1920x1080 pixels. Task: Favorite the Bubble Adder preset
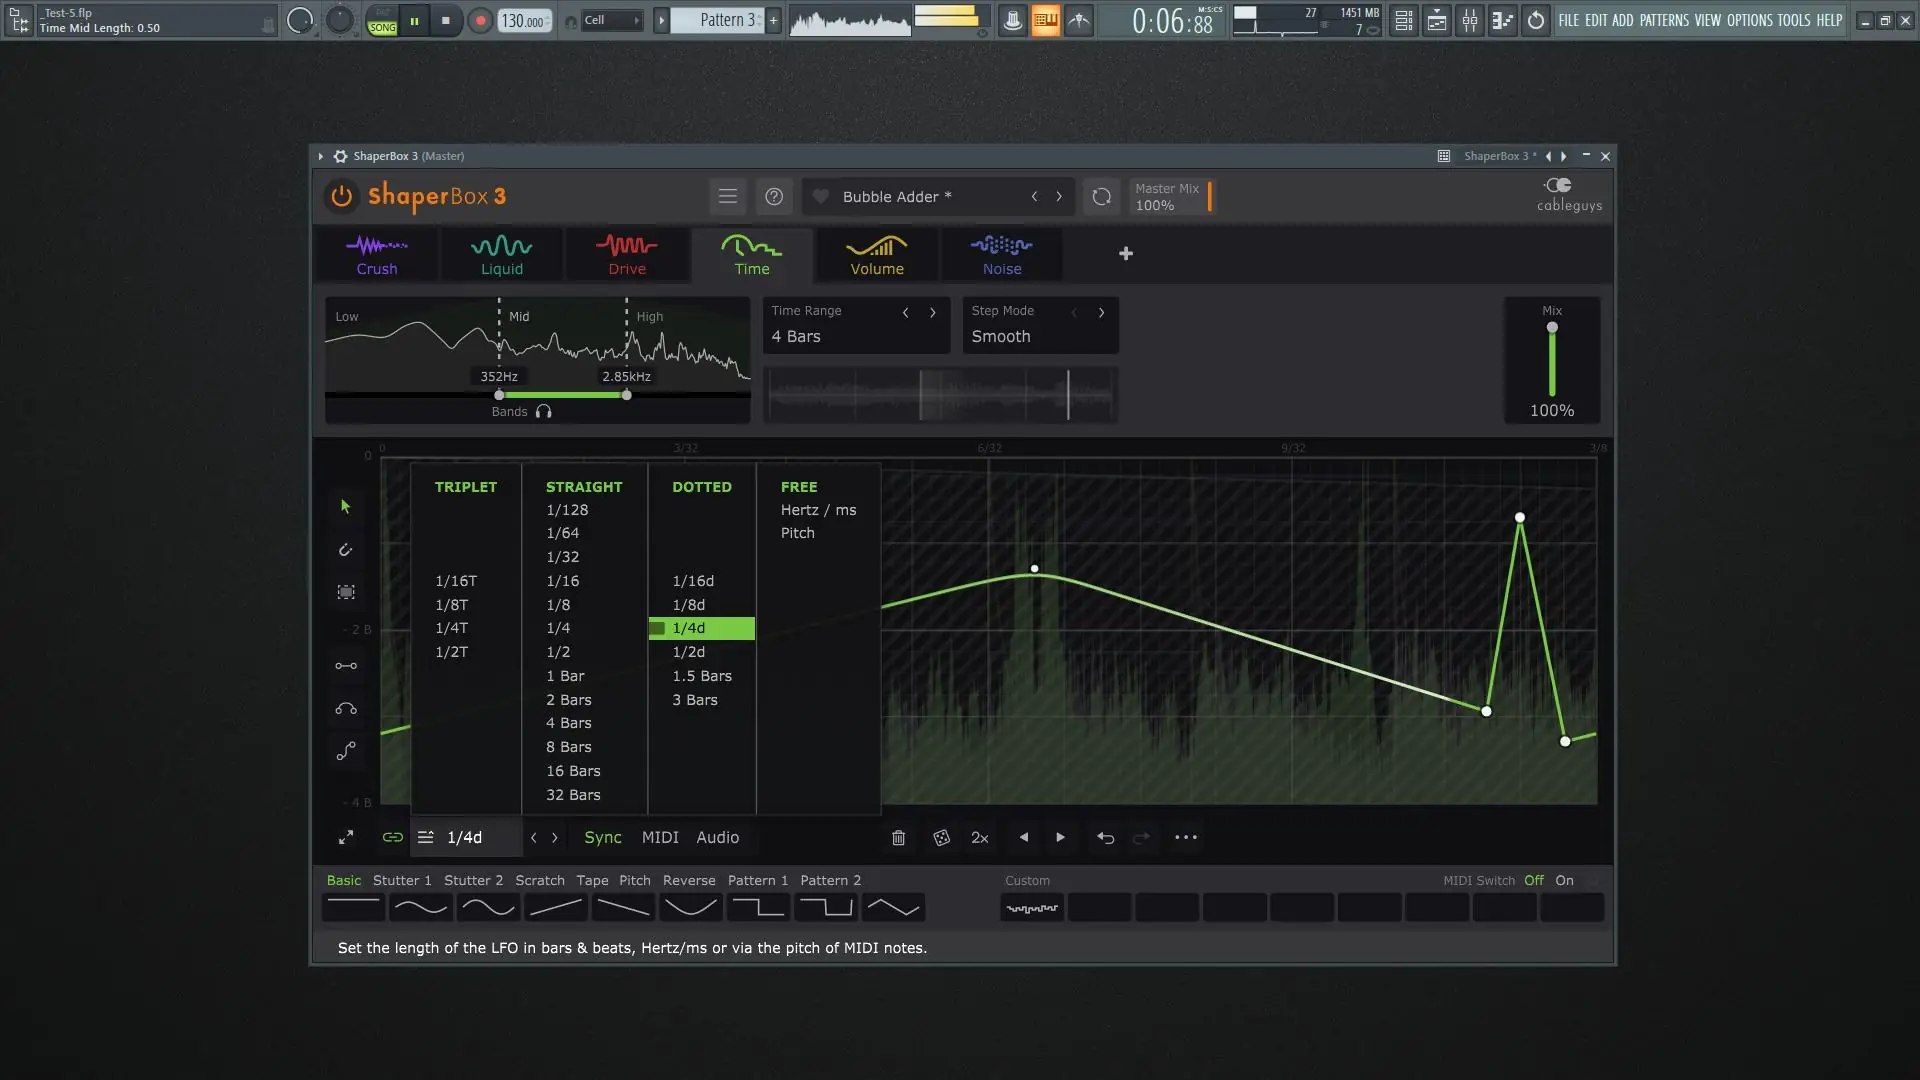[820, 197]
